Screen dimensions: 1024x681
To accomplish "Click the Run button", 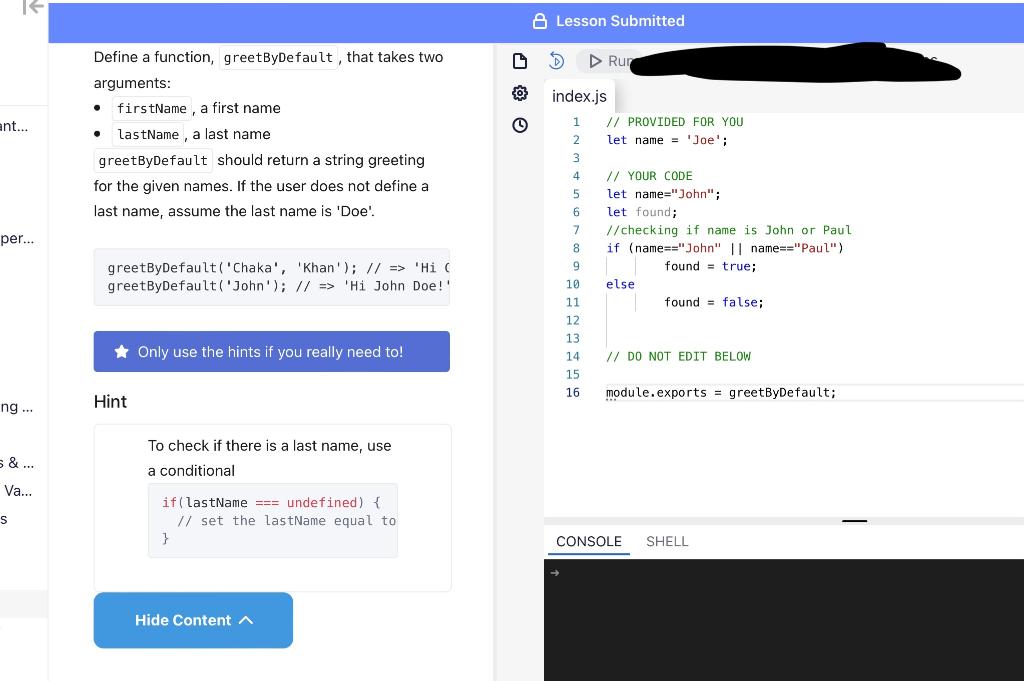I will (608, 60).
